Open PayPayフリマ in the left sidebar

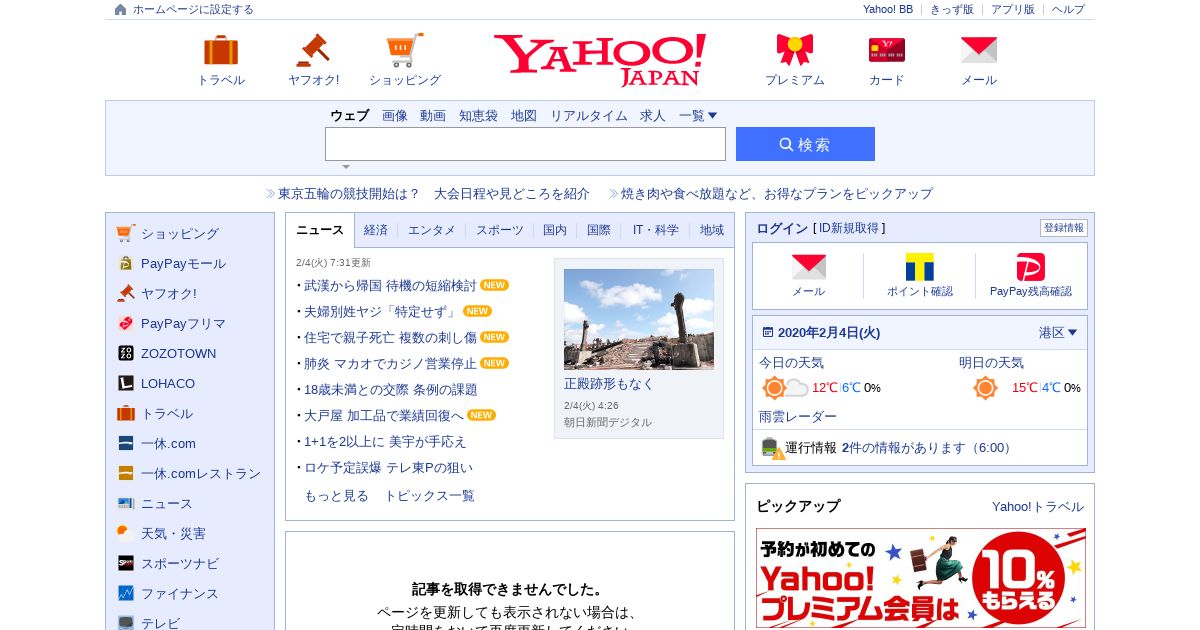[183, 323]
